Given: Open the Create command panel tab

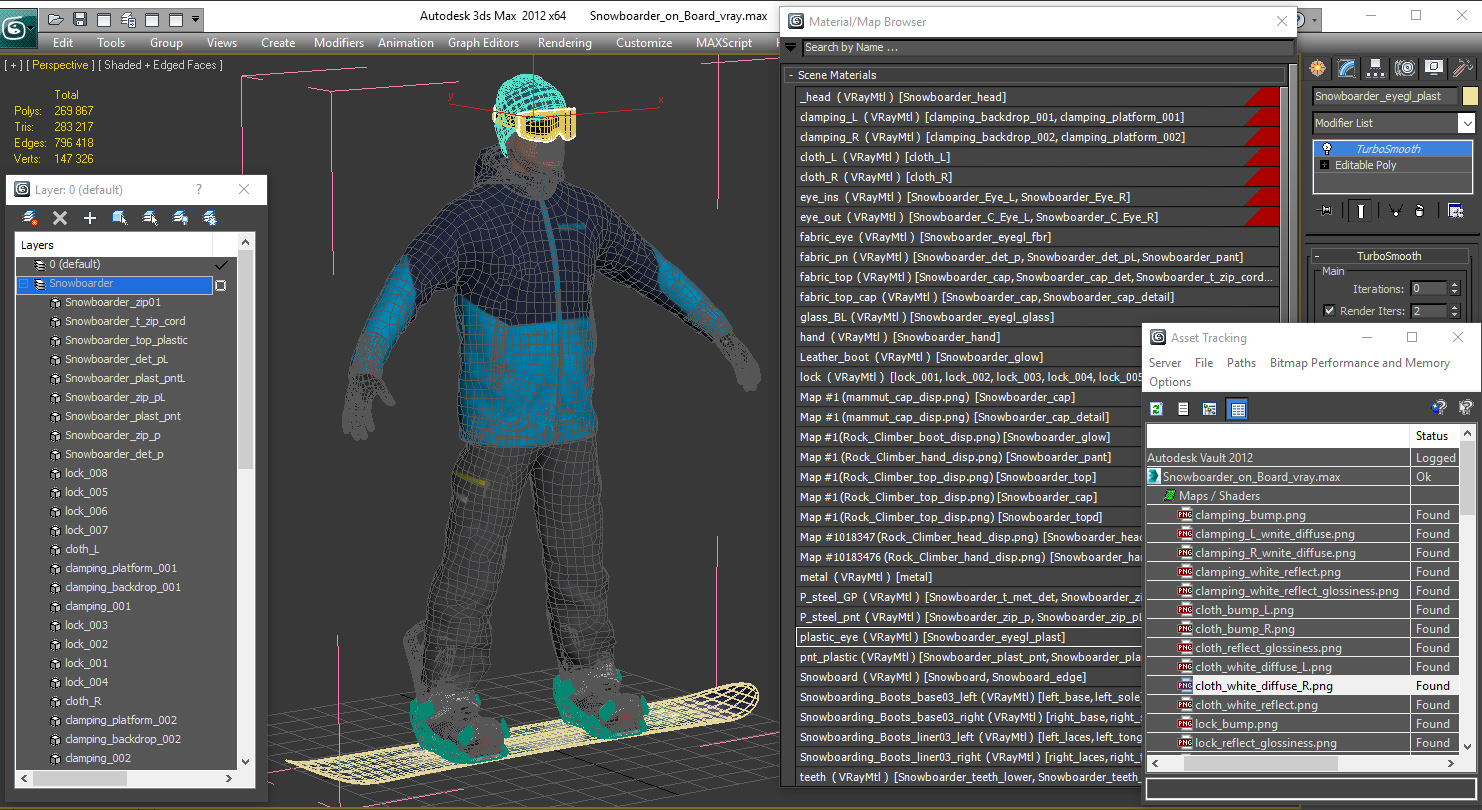Looking at the screenshot, I should pyautogui.click(x=1318, y=68).
